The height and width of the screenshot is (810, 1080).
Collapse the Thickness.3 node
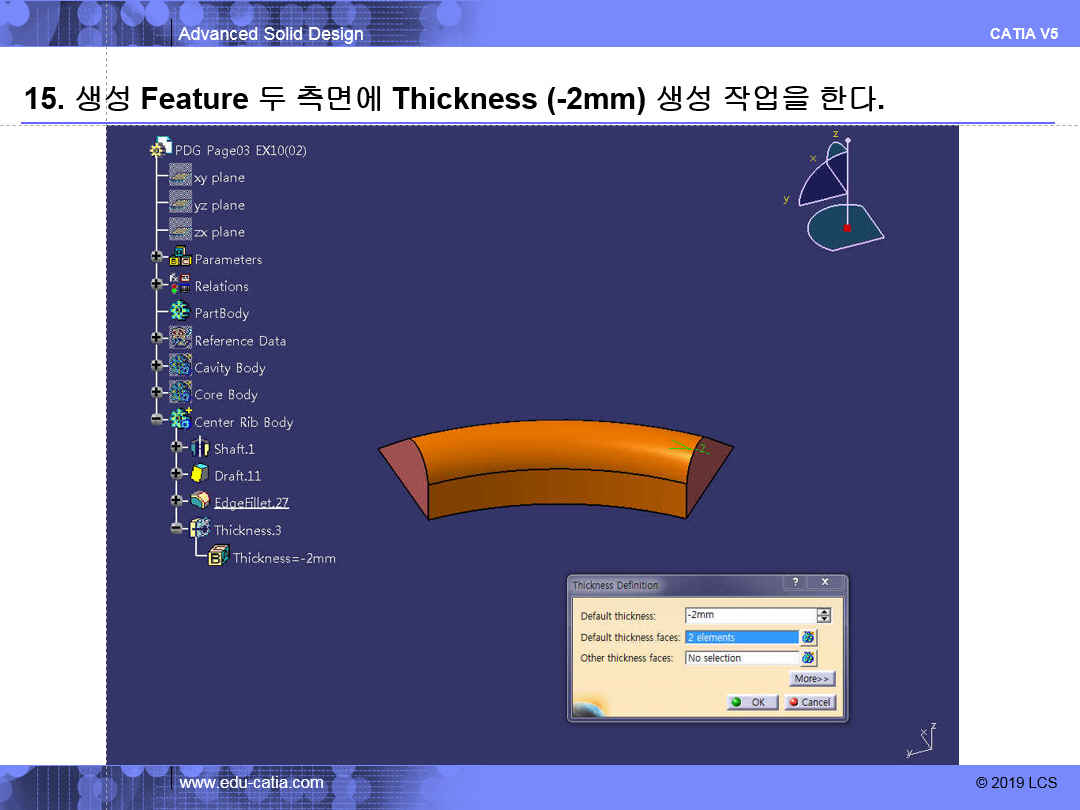[x=177, y=529]
